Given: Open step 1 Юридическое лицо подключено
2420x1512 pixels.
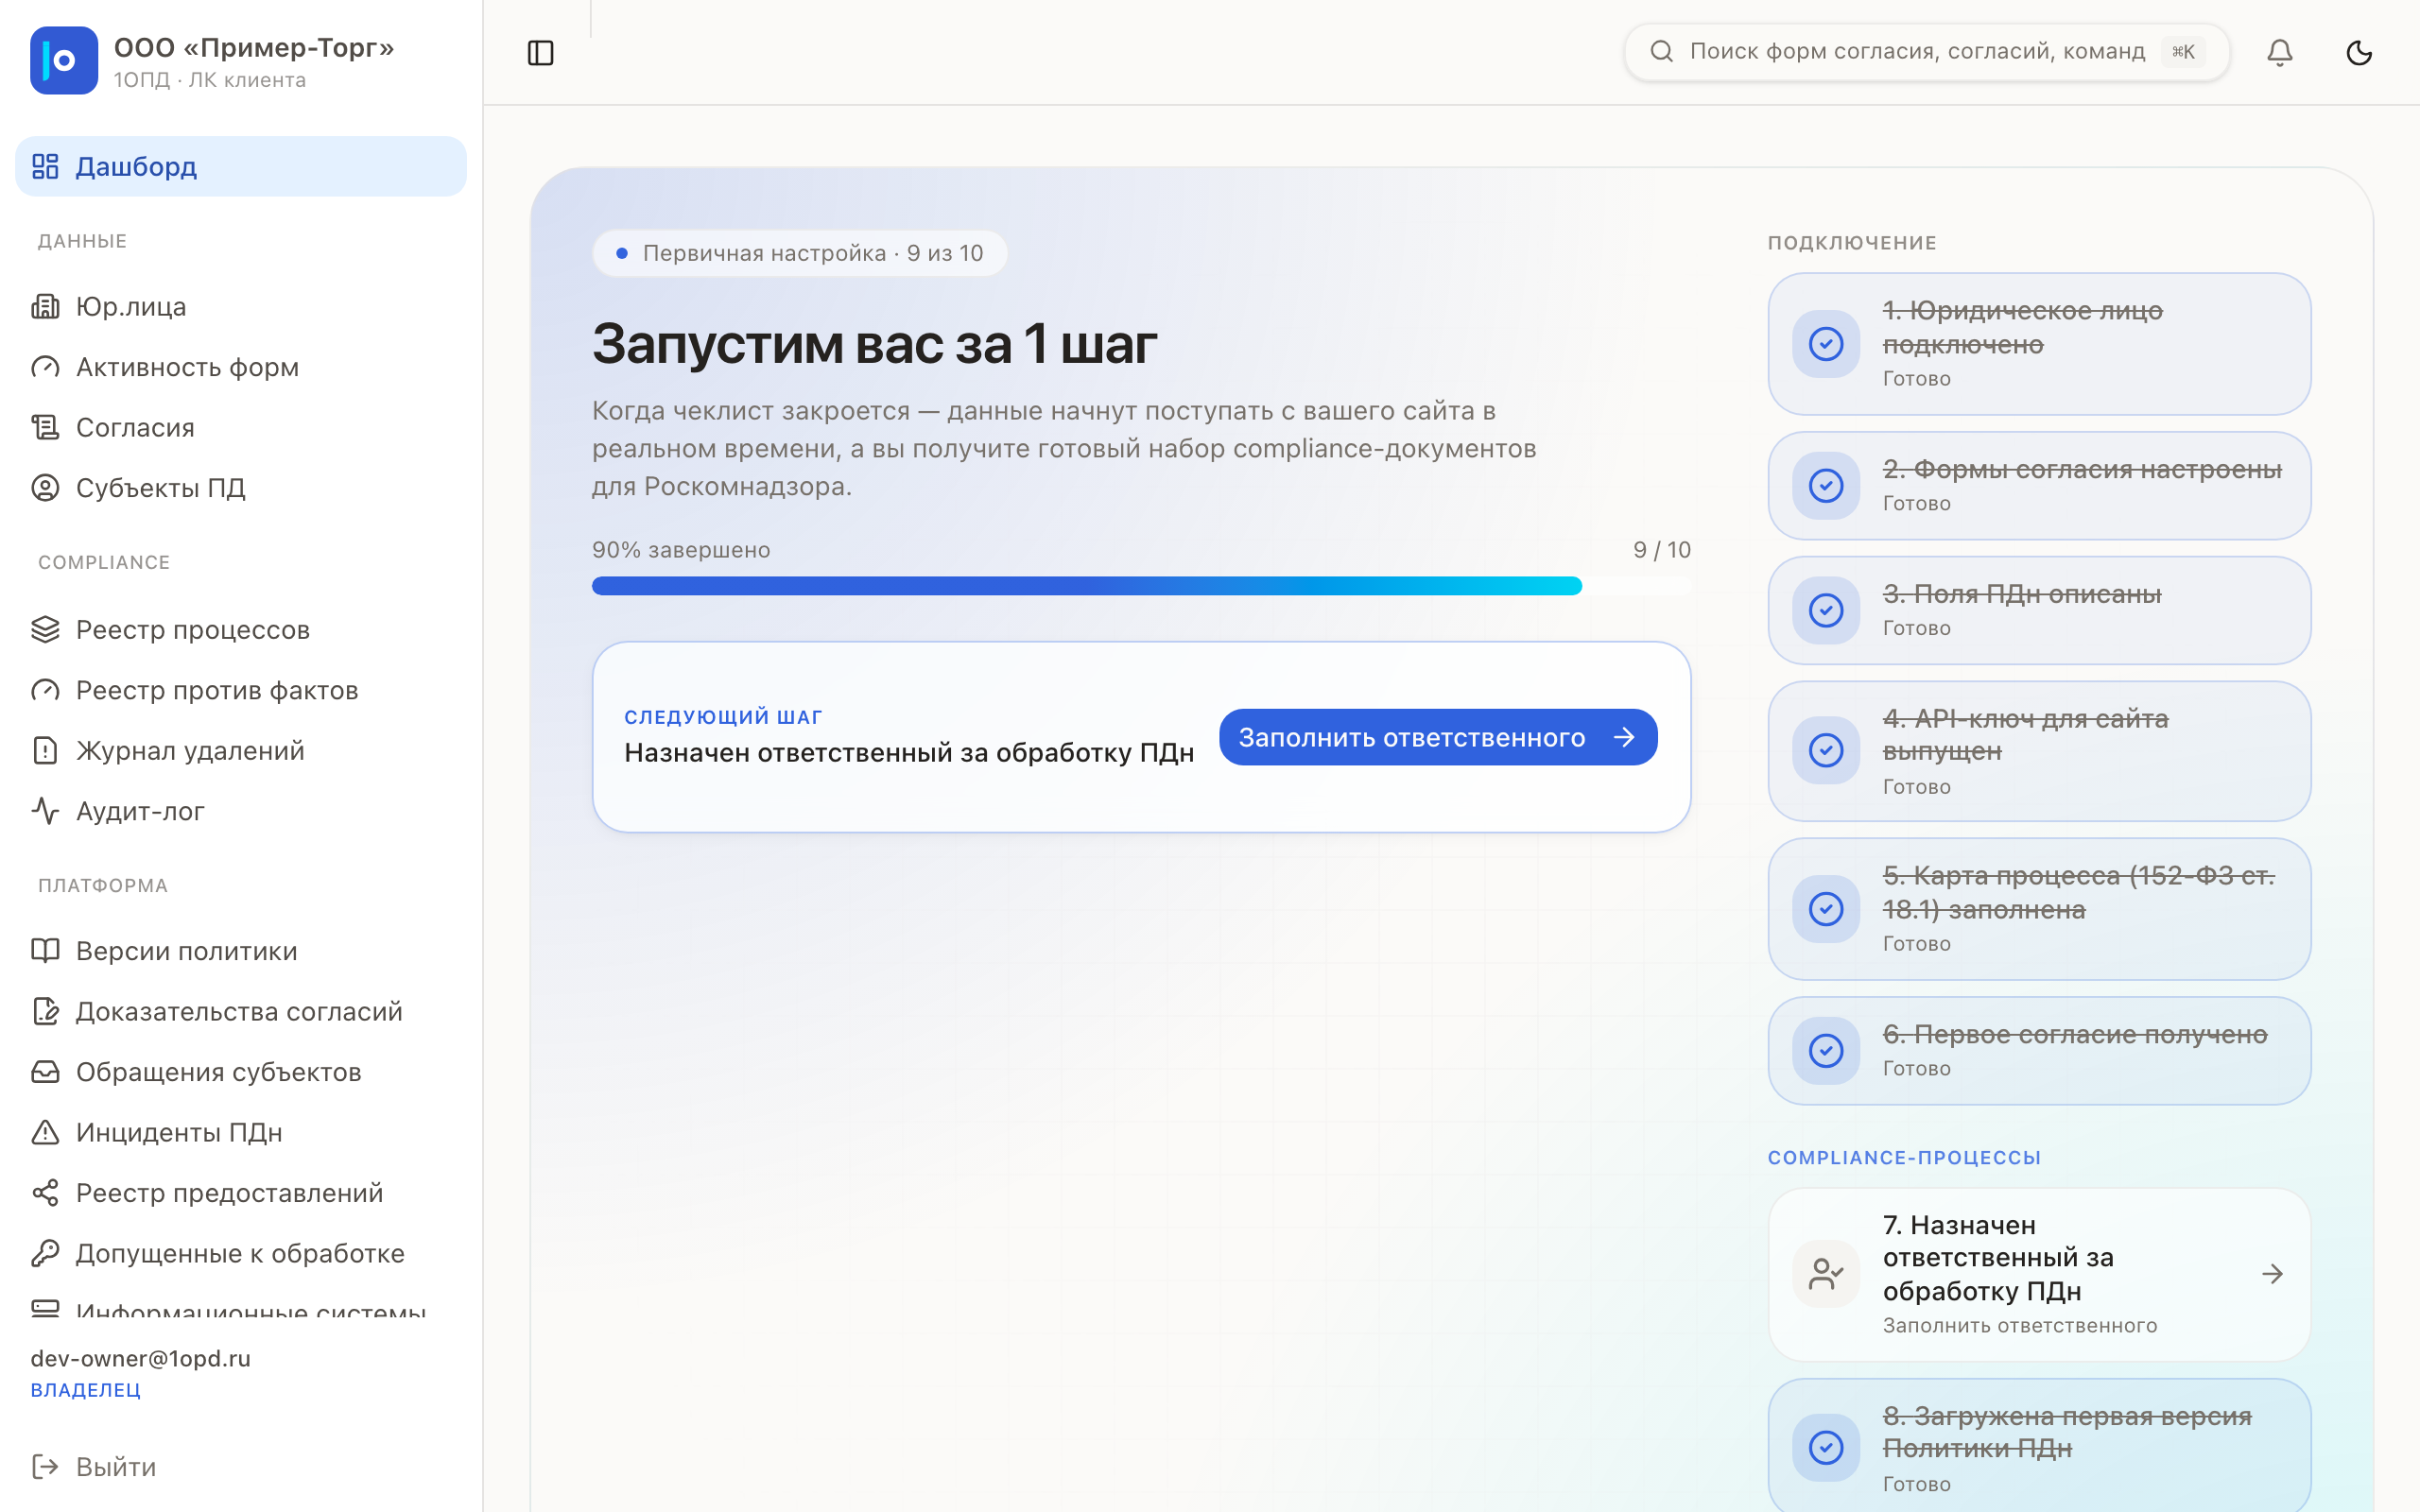Looking at the screenshot, I should click(x=2039, y=344).
